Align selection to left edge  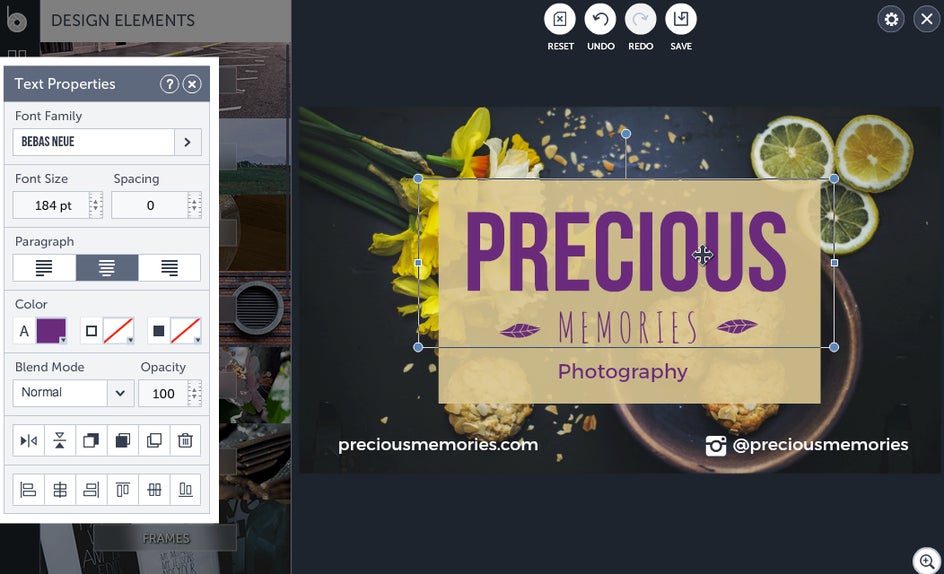coord(28,490)
